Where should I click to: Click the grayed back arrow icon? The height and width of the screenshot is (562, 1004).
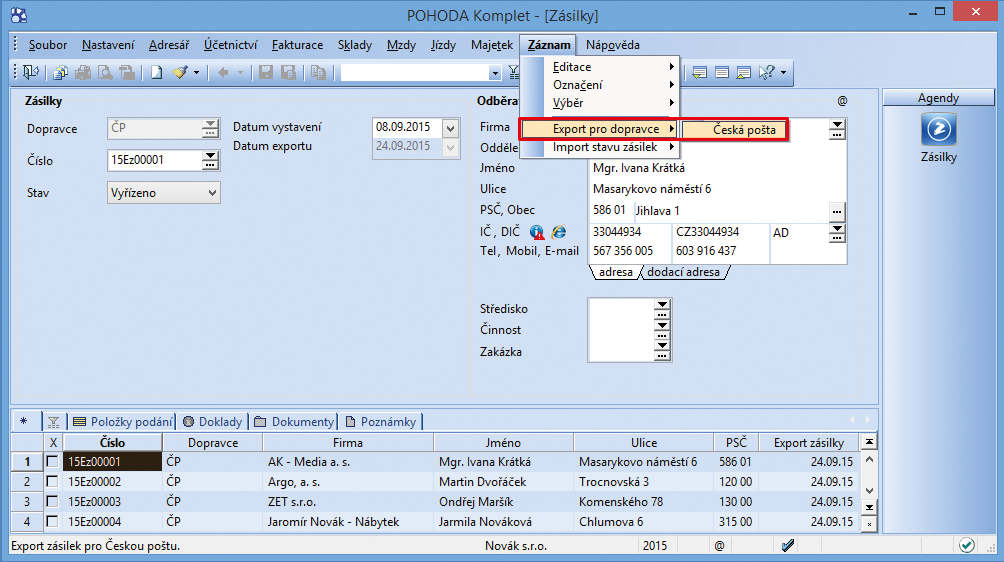click(x=223, y=72)
